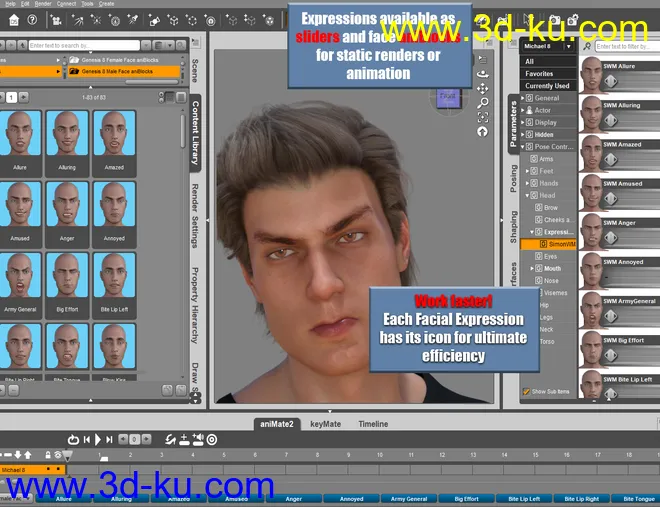Toggle the Show Sub Items checkbox
The image size is (660, 507).
tap(527, 391)
